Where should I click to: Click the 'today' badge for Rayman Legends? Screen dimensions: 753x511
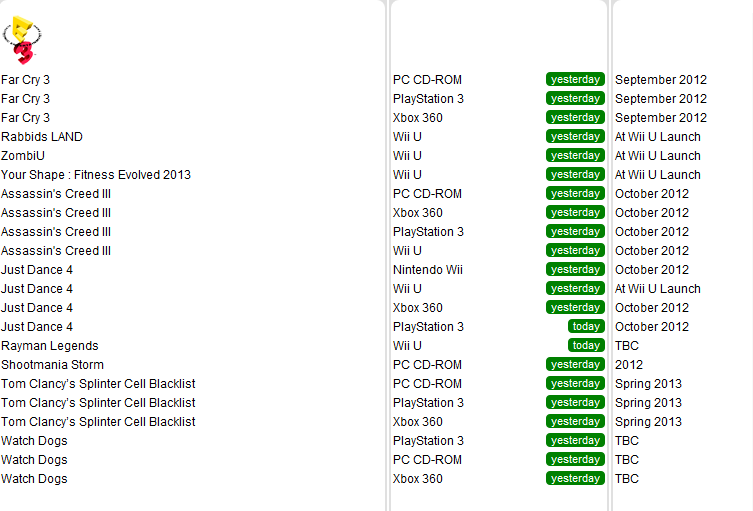586,346
